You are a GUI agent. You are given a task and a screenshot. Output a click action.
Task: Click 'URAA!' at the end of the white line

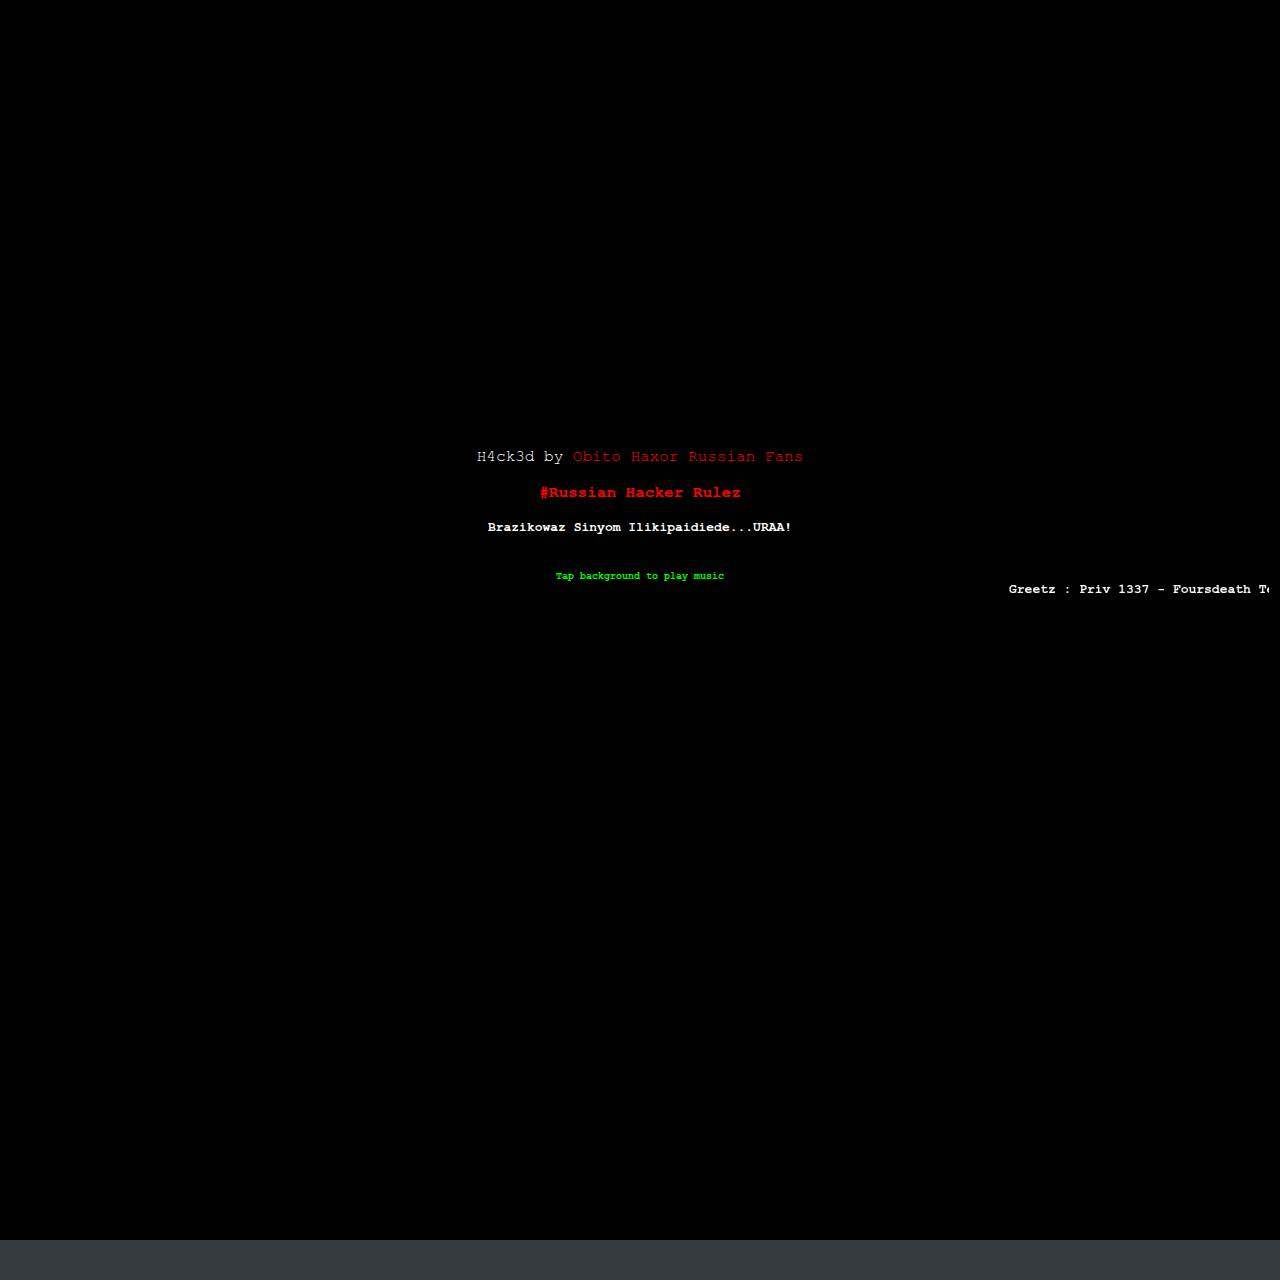coord(772,527)
